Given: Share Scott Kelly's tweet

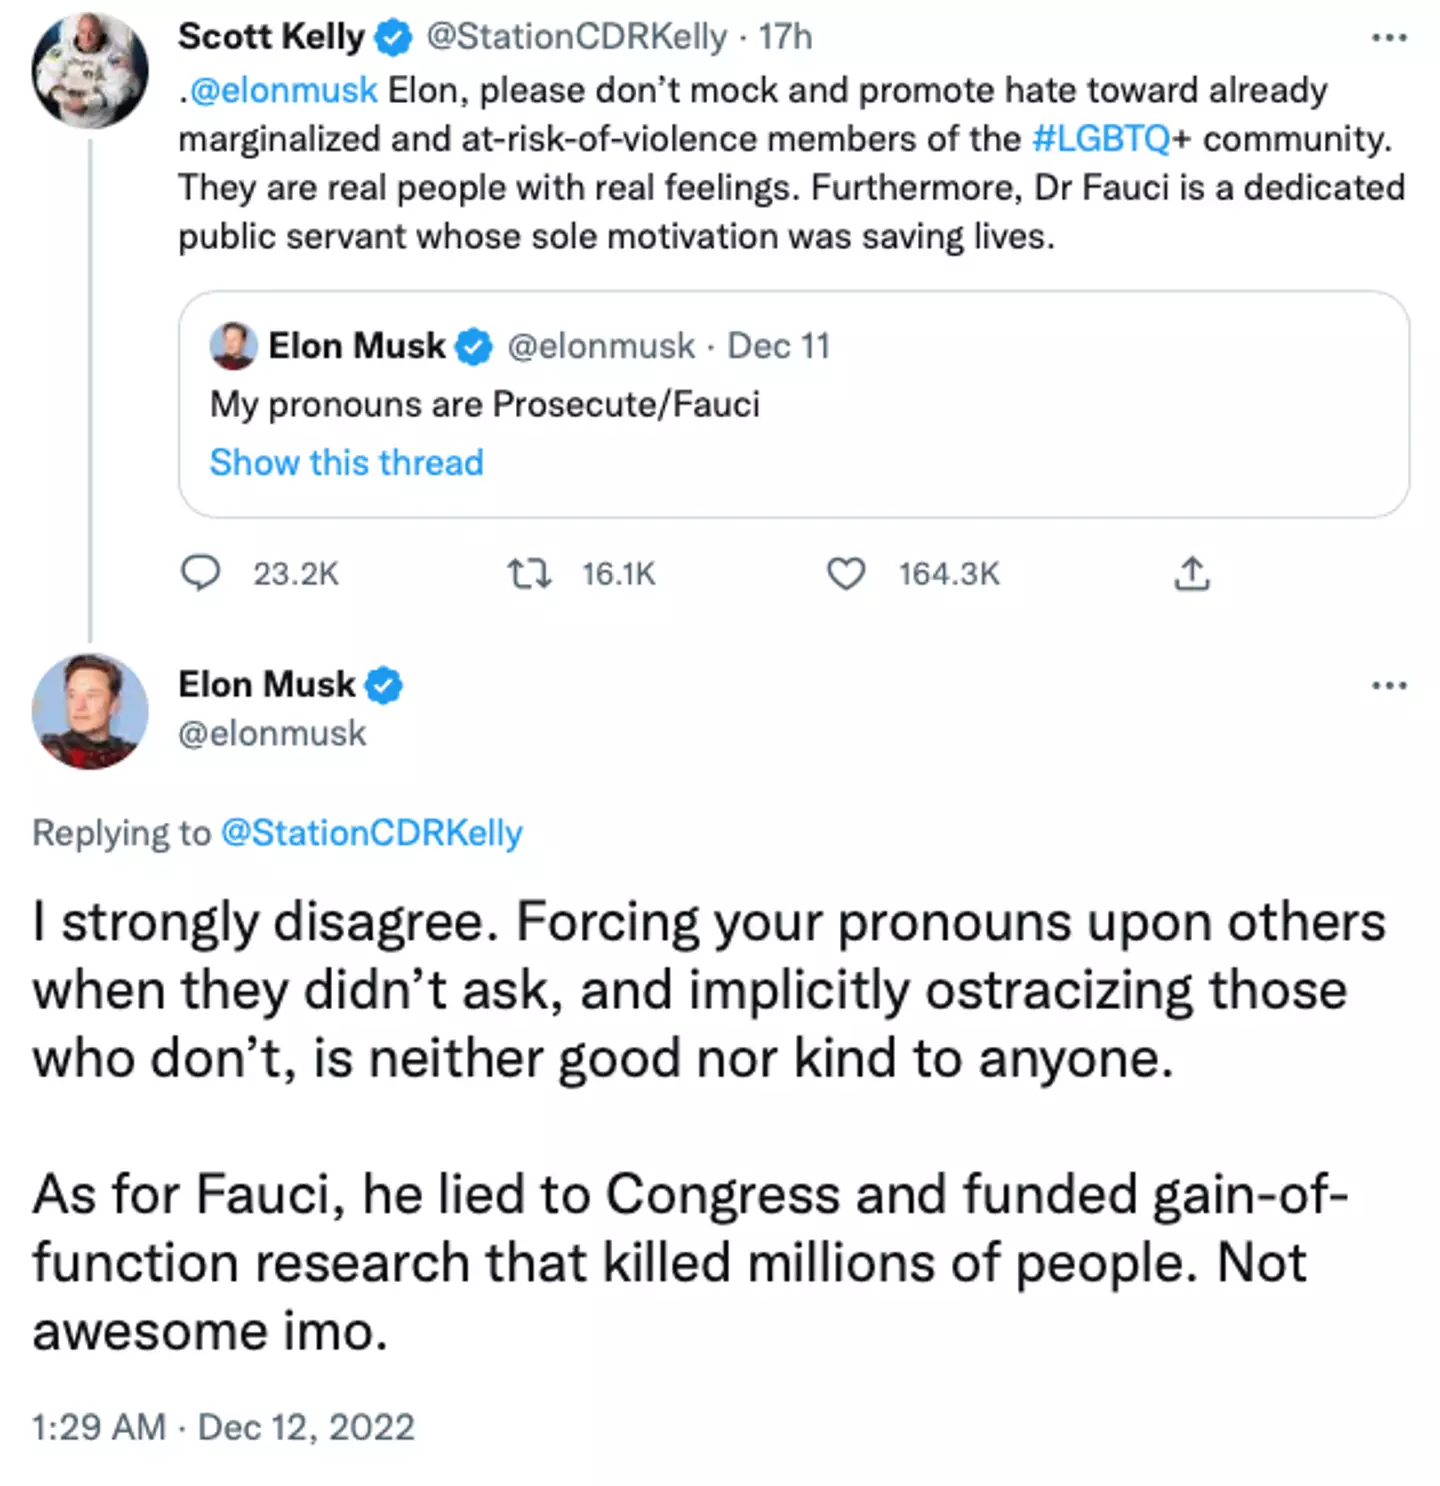Looking at the screenshot, I should (x=1191, y=574).
